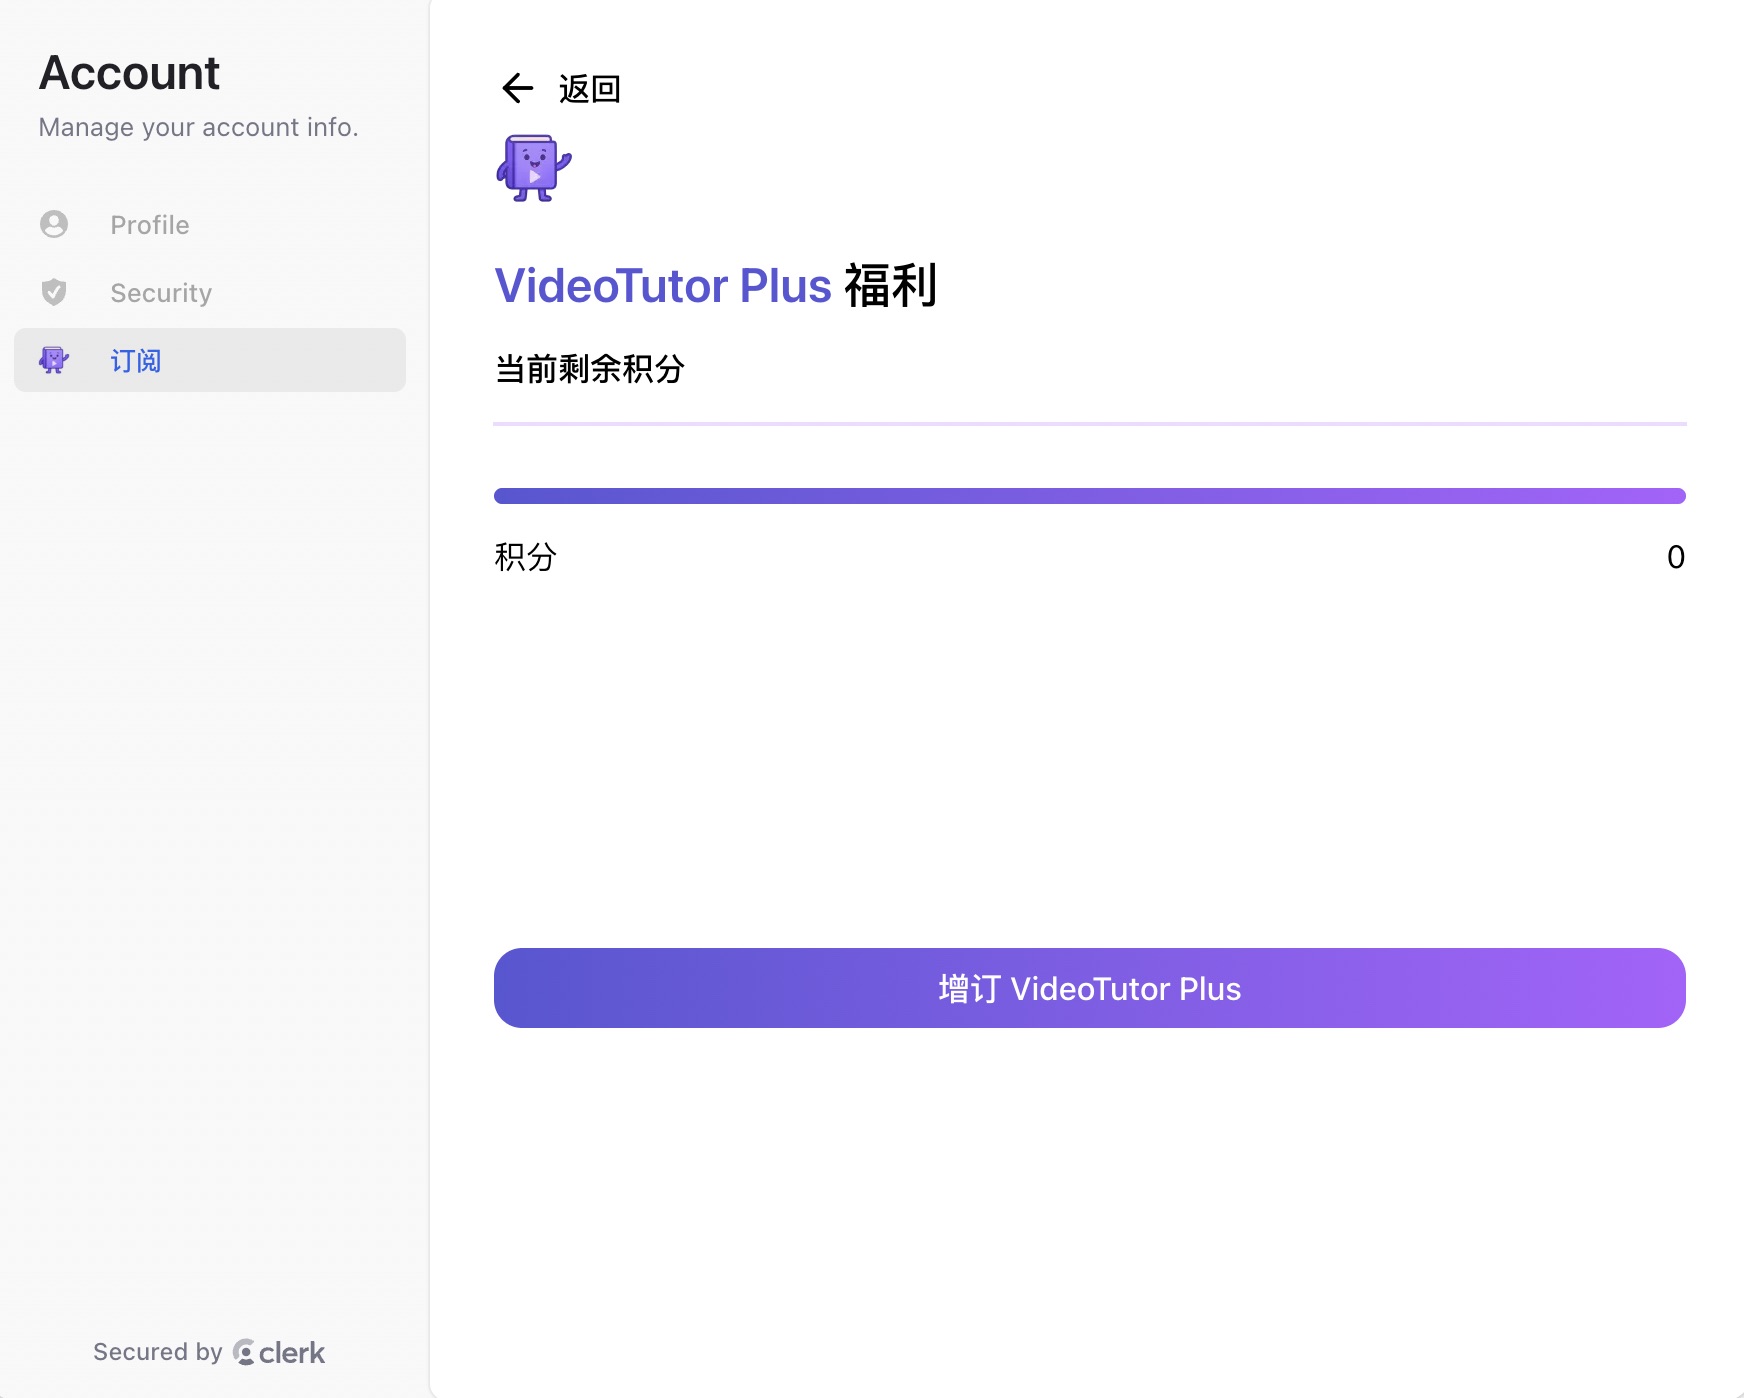Click the back arrow icon
Image resolution: width=1744 pixels, height=1398 pixels.
(517, 88)
